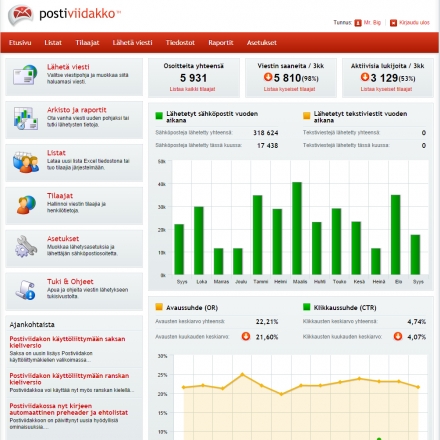Open the Etusivu menu item
The width and height of the screenshot is (440, 440).
[x=20, y=43]
